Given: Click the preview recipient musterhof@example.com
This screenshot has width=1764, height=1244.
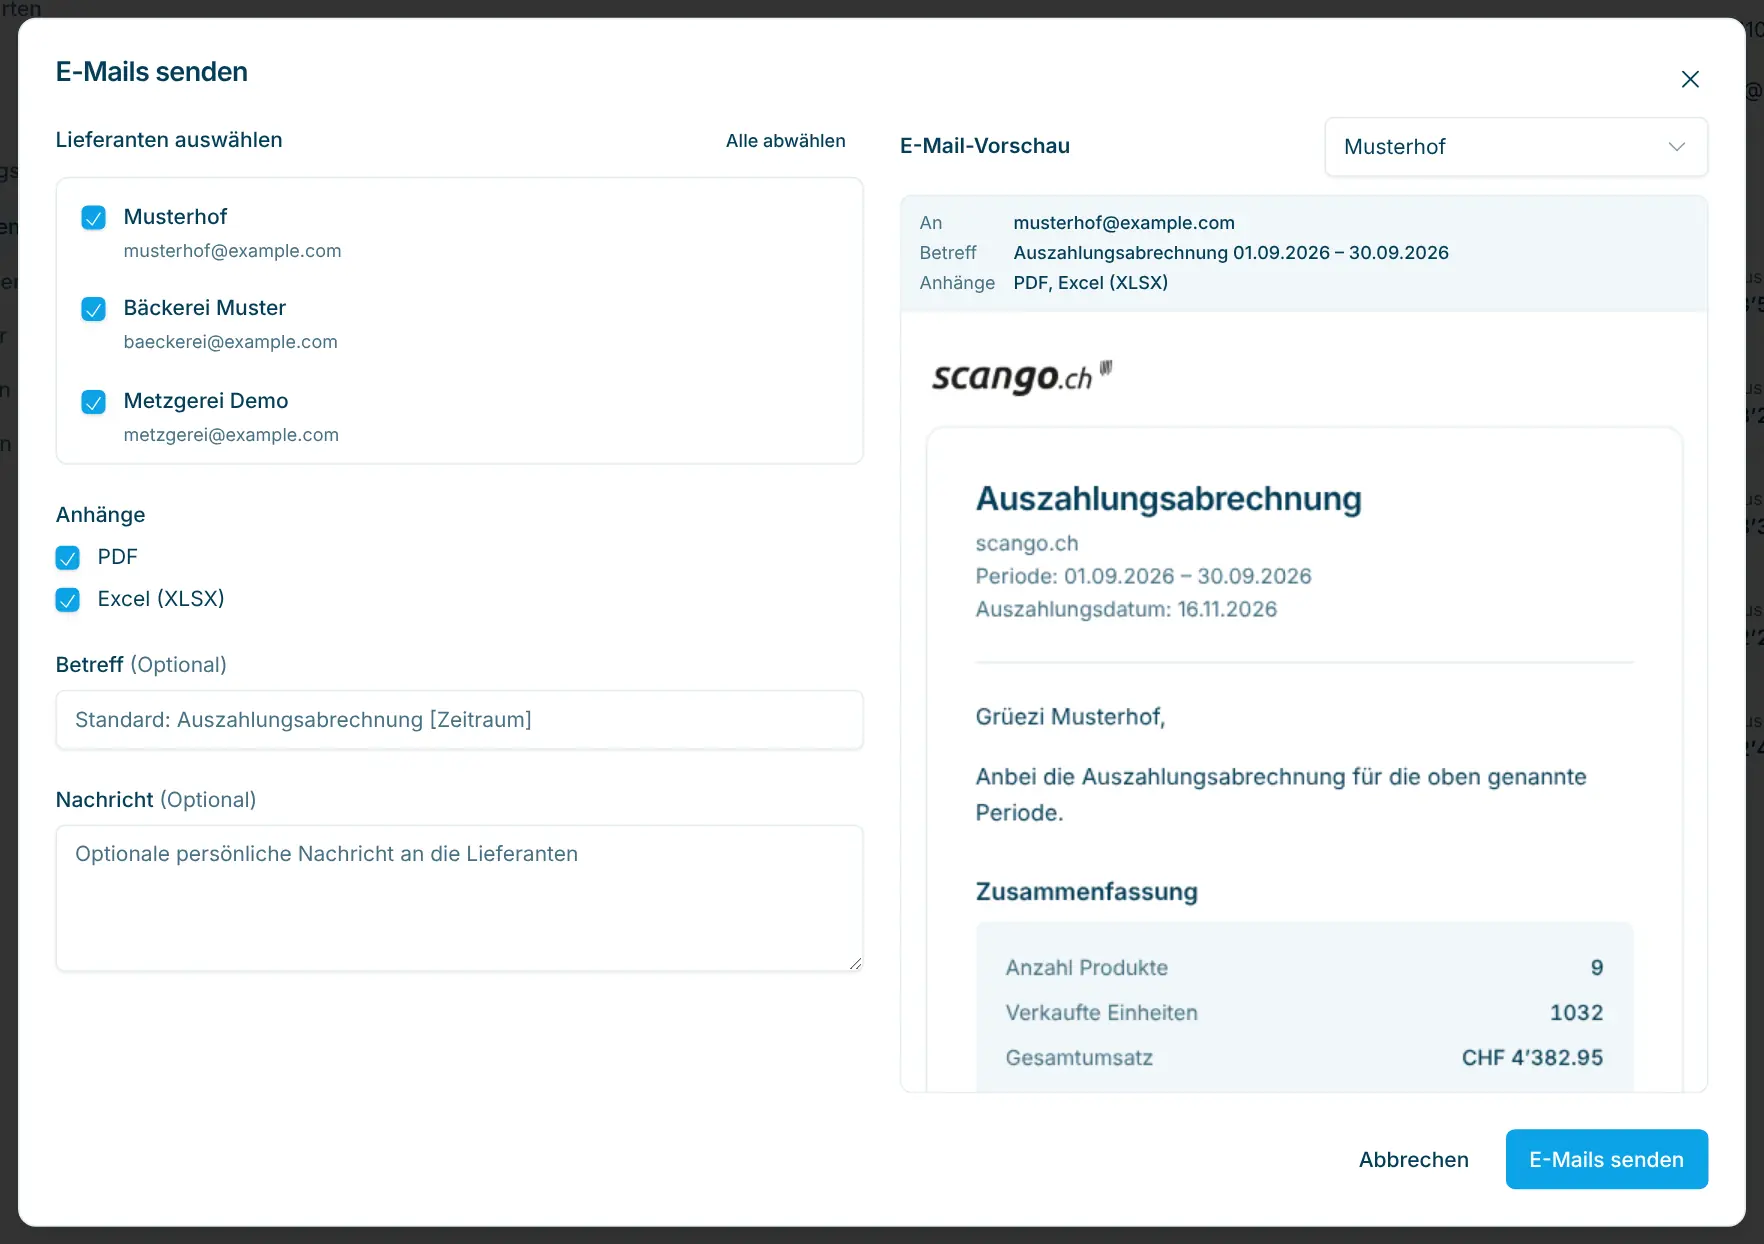Looking at the screenshot, I should click(1124, 223).
